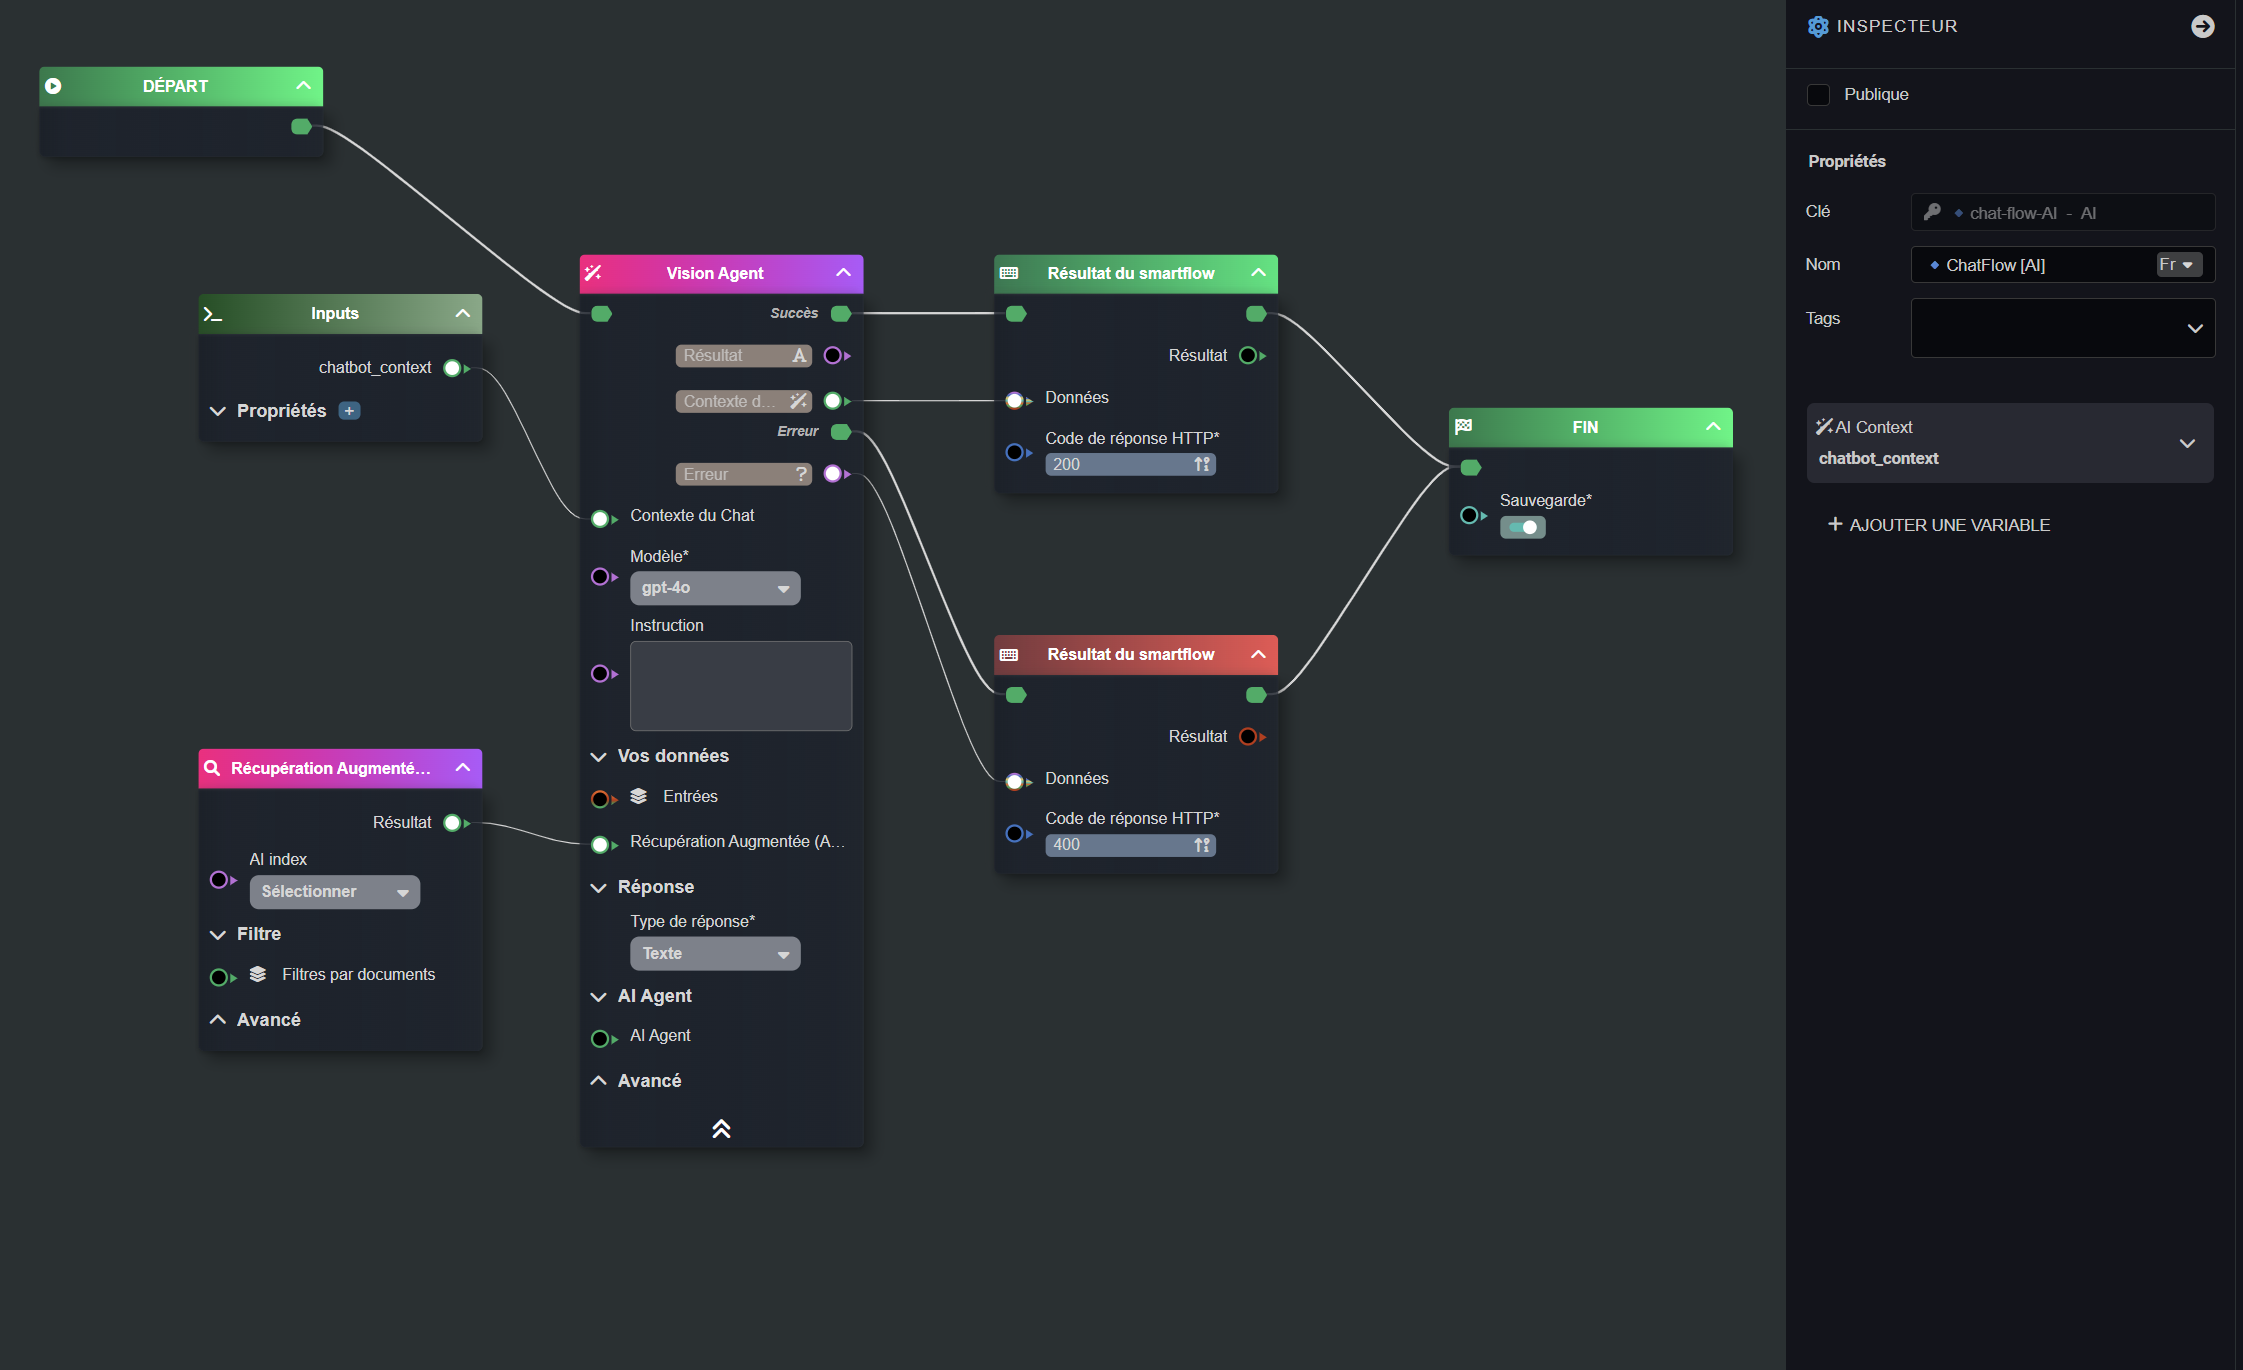Open the gpt-4o model dropdown

pyautogui.click(x=714, y=588)
